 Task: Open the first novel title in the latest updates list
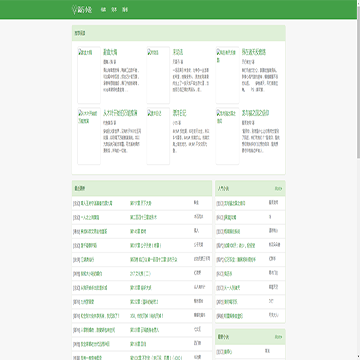tap(92, 203)
